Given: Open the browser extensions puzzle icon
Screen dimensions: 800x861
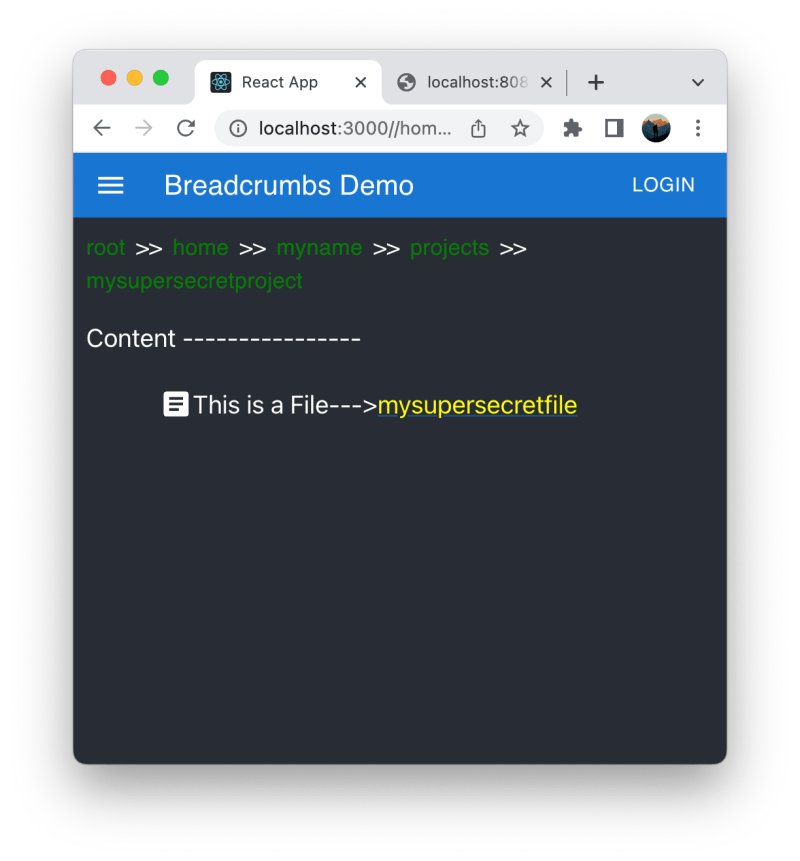Looking at the screenshot, I should pos(571,128).
